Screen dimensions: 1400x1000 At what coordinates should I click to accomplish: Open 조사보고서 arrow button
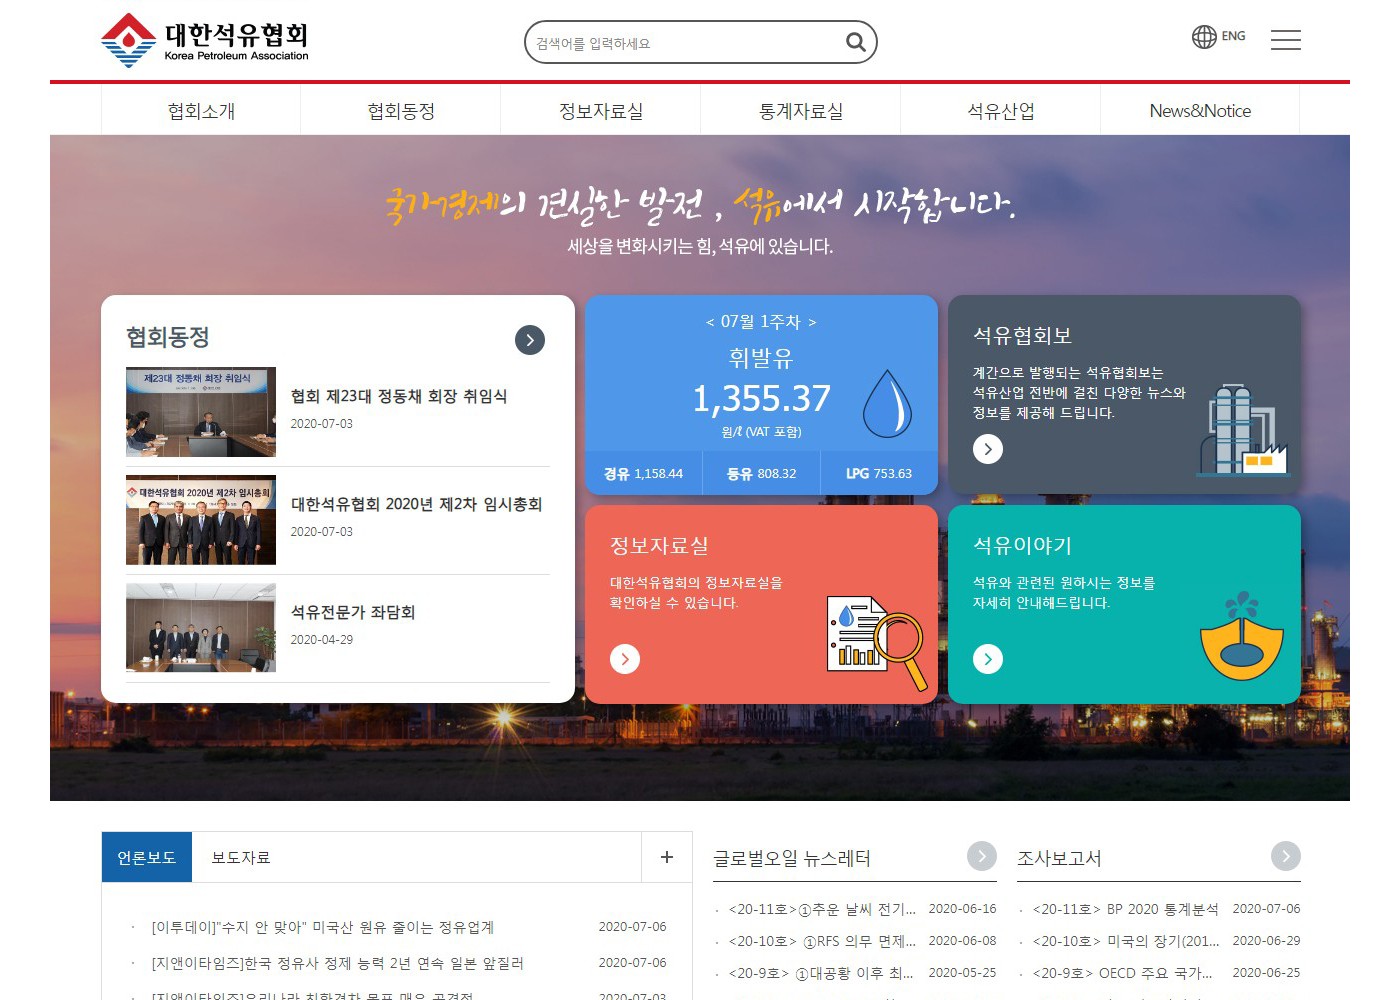pos(1285,856)
